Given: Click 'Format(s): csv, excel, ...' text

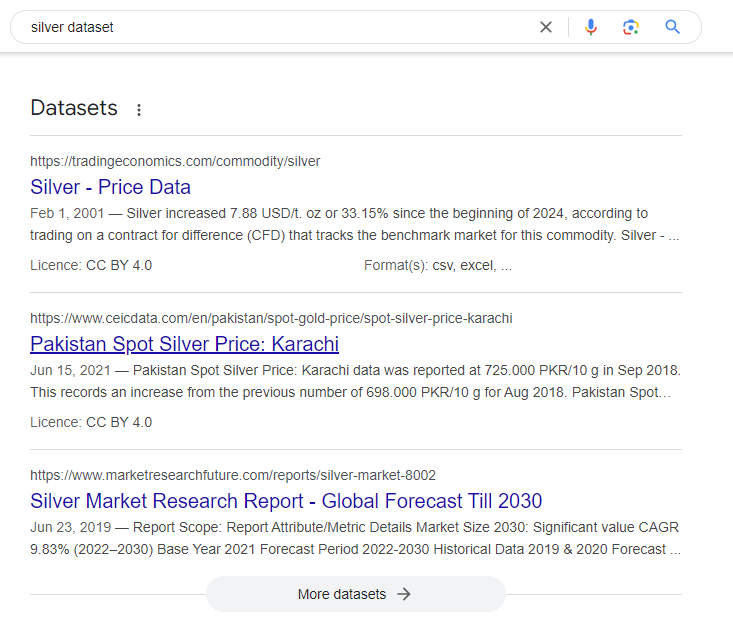Looking at the screenshot, I should coord(438,265).
